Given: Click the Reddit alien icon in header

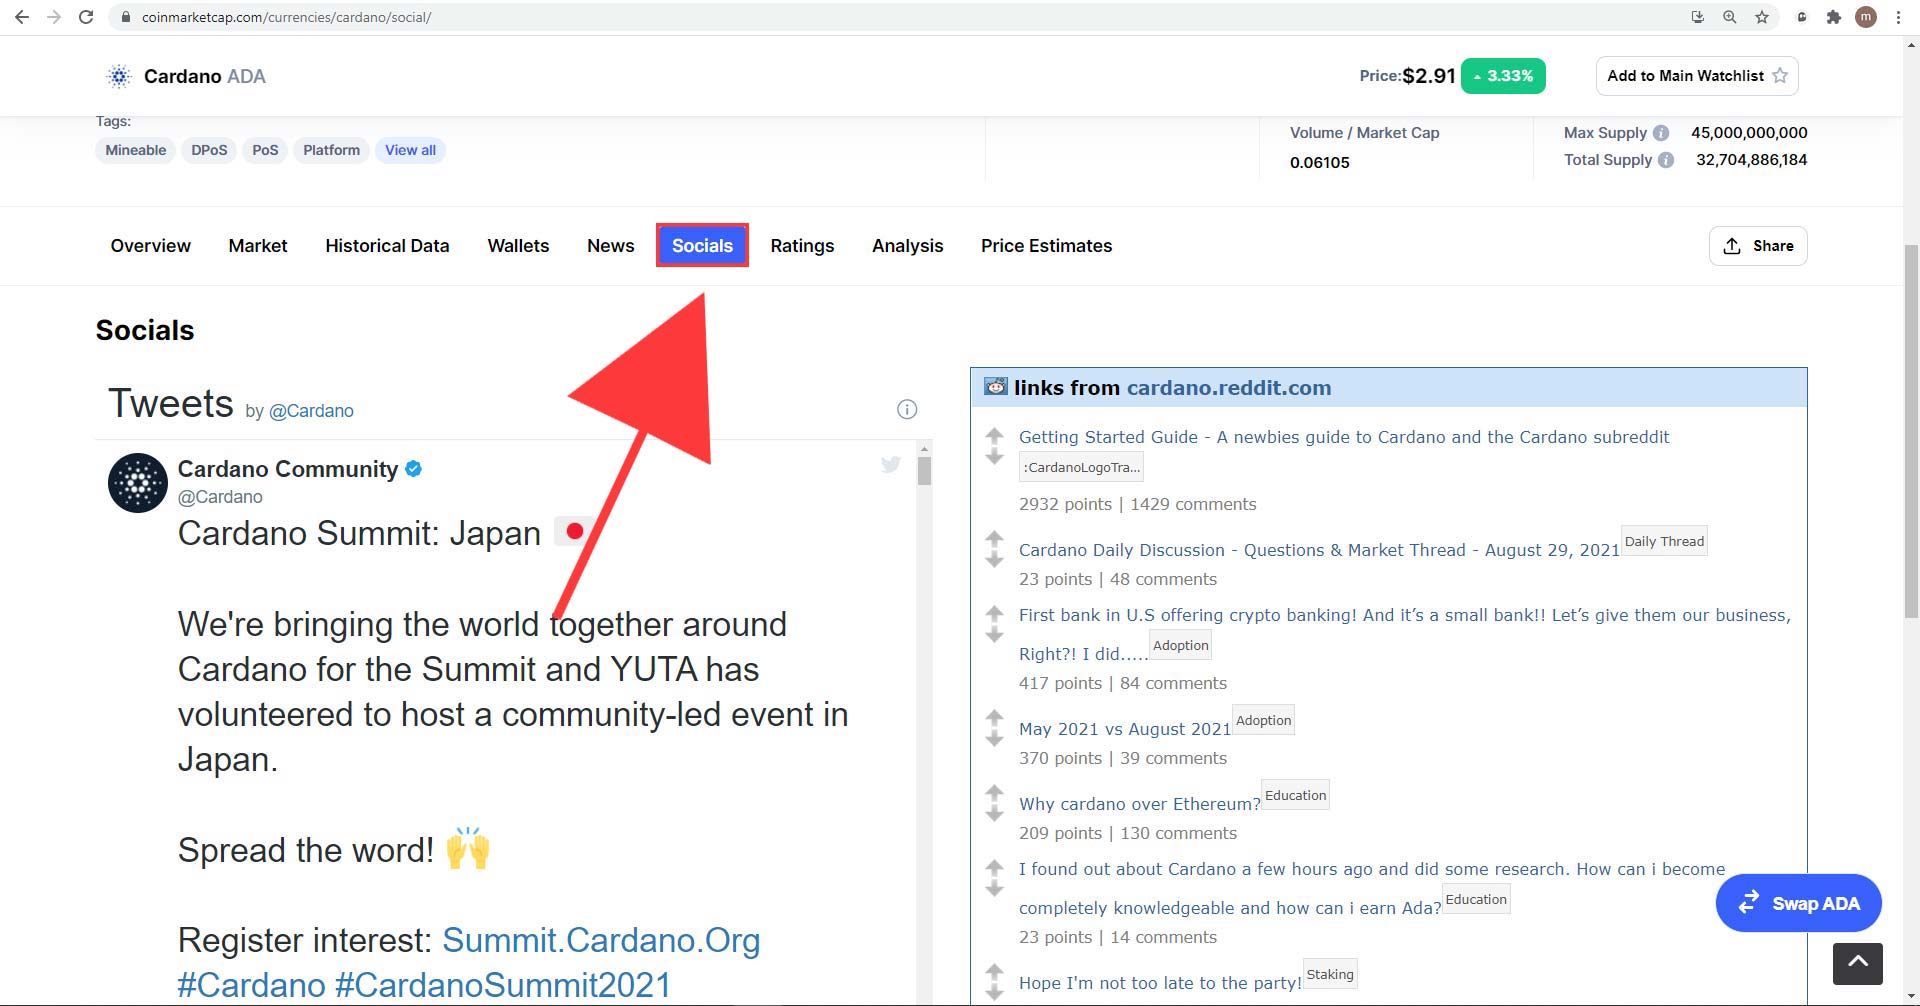Looking at the screenshot, I should point(996,386).
